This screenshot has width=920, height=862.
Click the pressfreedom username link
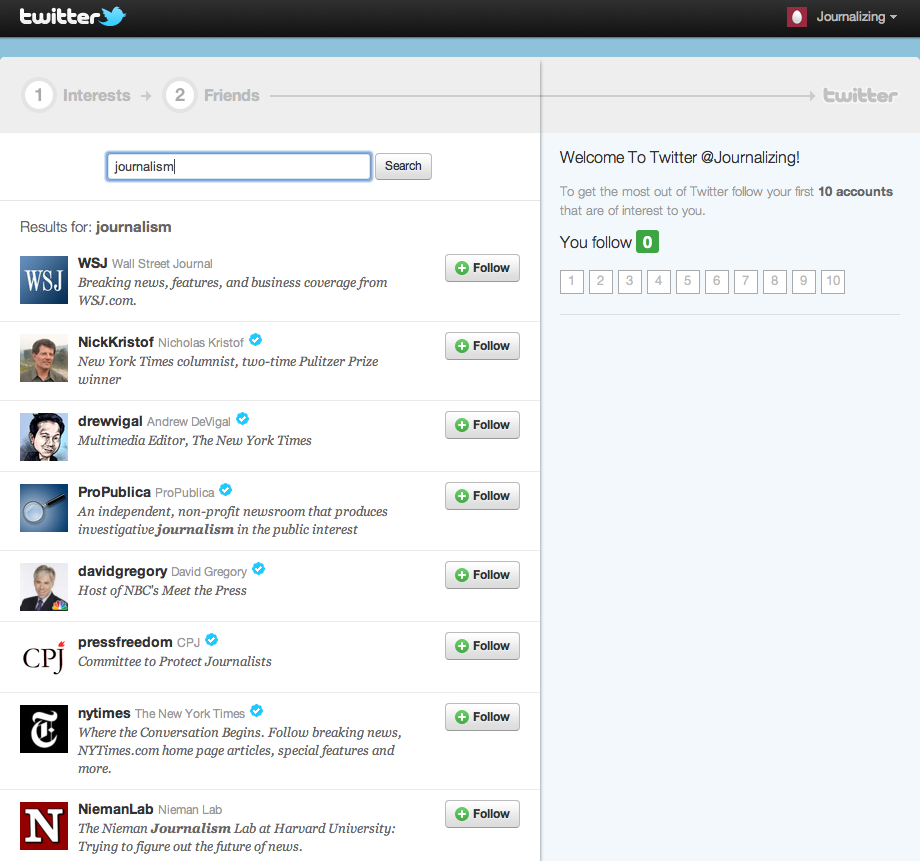tap(125, 643)
